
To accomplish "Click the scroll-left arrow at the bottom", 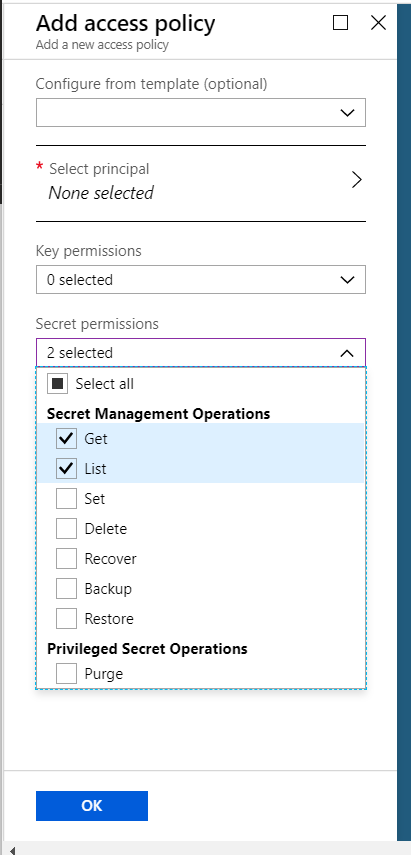I will pos(12,850).
